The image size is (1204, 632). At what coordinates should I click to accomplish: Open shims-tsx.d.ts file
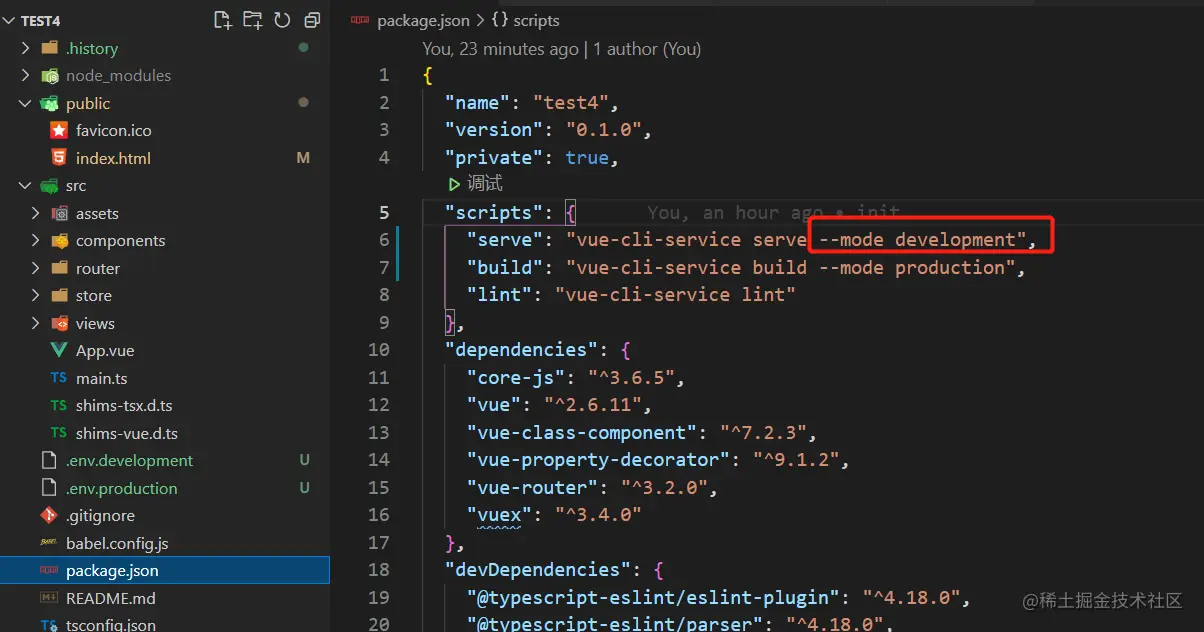(124, 406)
